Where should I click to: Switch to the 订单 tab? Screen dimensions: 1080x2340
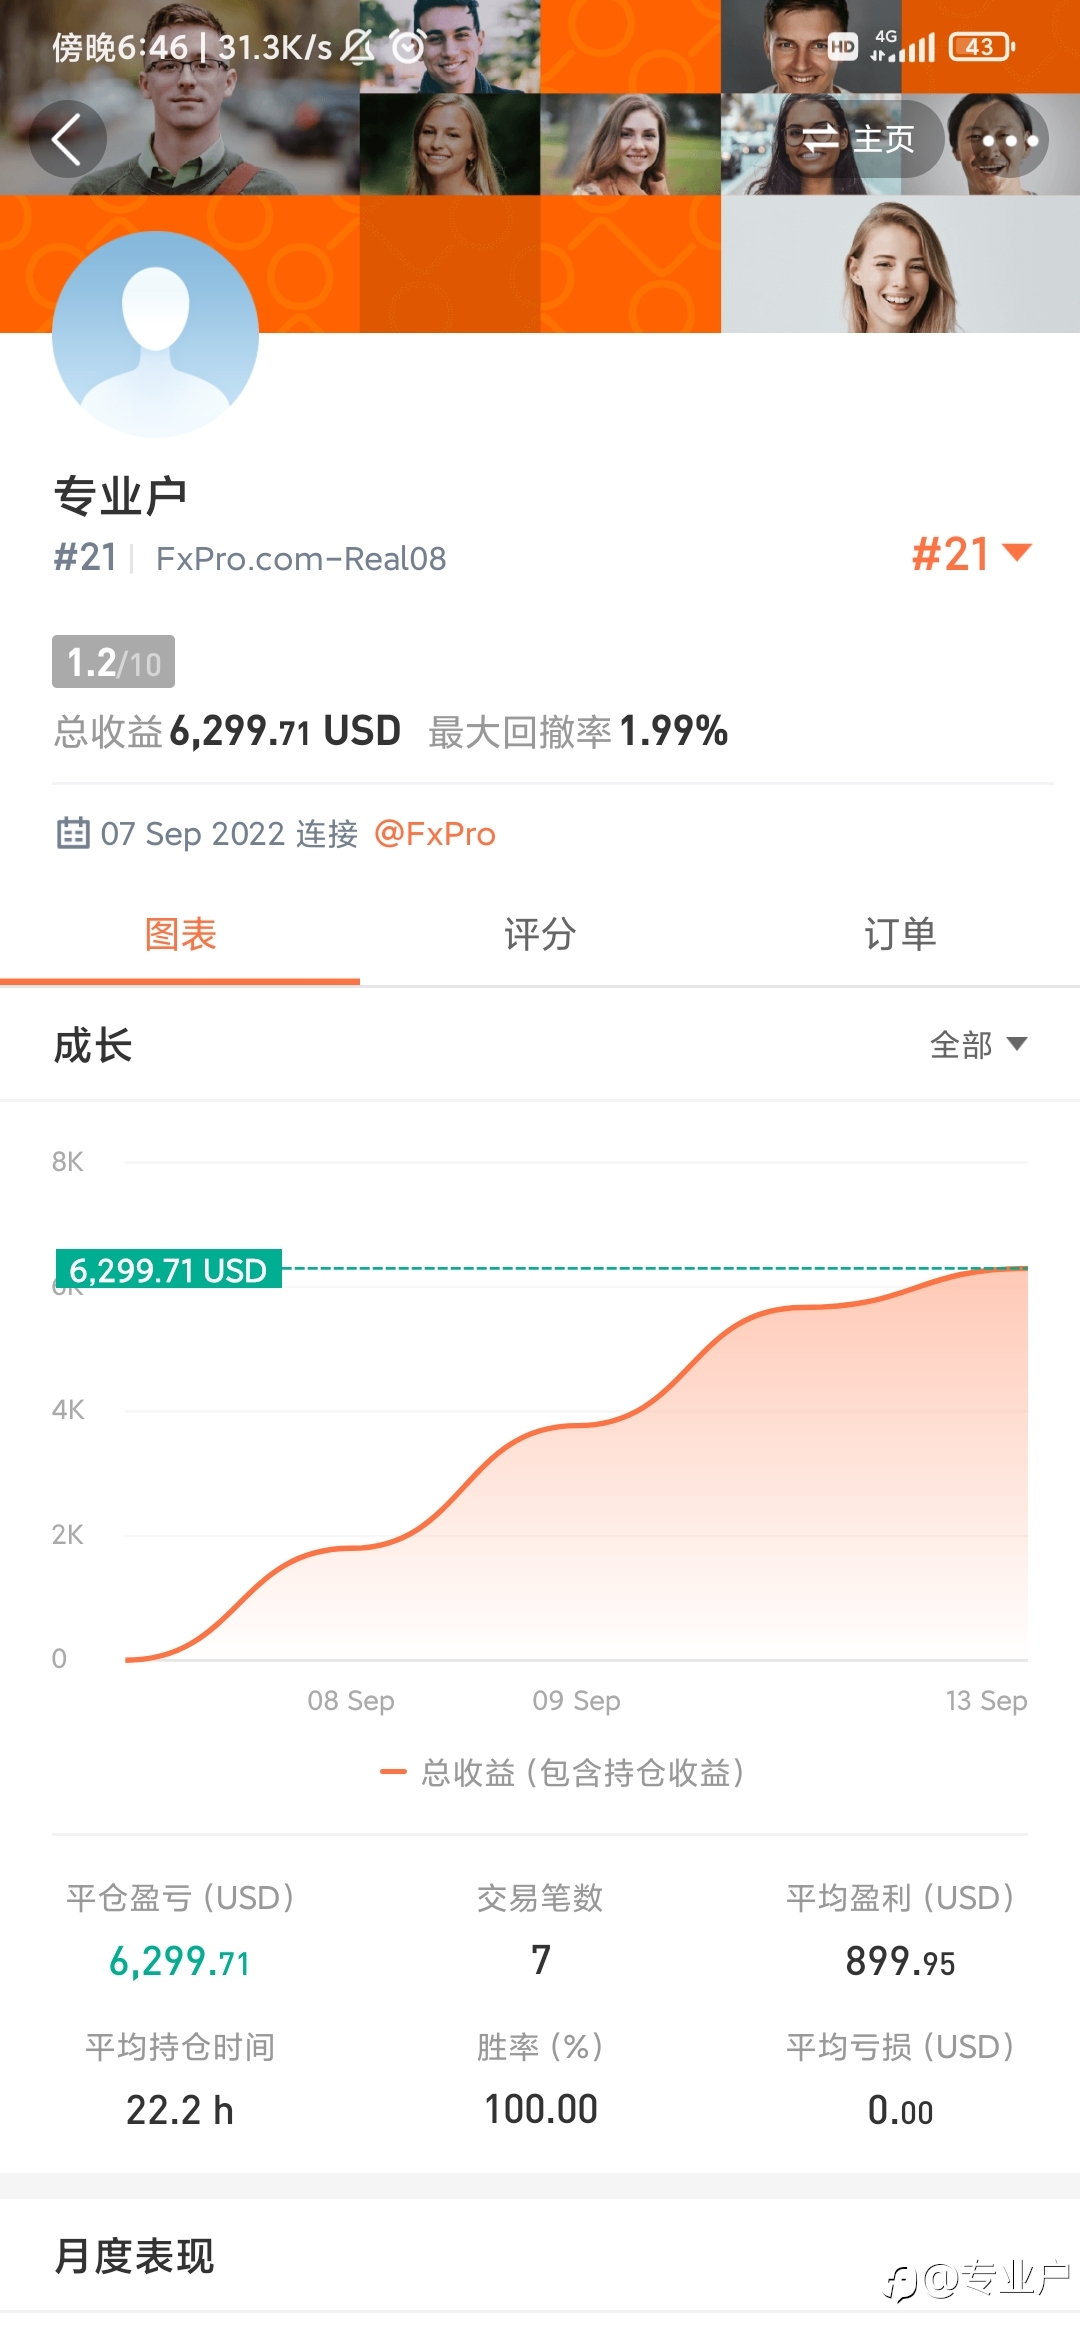[x=900, y=934]
